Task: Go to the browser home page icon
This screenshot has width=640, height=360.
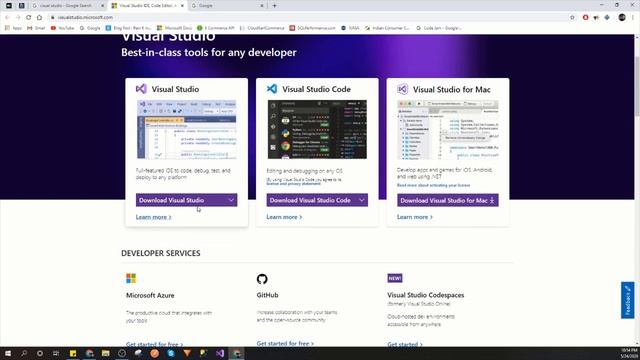Action: [39, 17]
